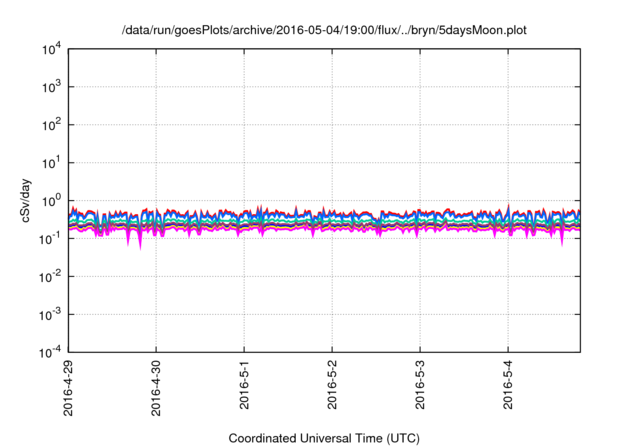Click the 2016-5-4 date label
This screenshot has width=640, height=448.
[508, 384]
